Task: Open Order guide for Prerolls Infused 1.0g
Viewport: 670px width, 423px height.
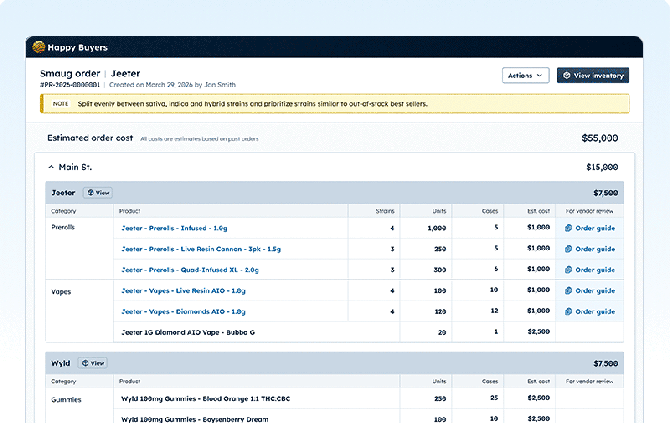Action: pyautogui.click(x=590, y=228)
